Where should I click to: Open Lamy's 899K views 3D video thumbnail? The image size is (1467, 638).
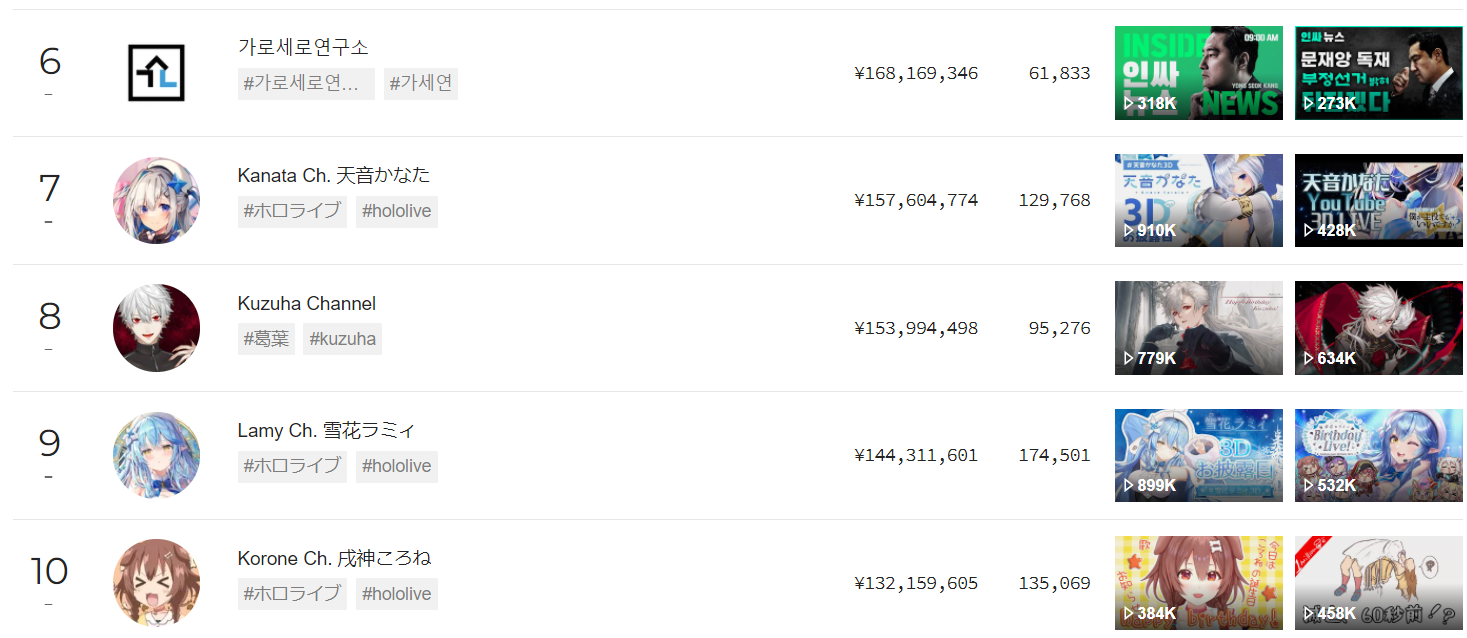click(x=1198, y=455)
